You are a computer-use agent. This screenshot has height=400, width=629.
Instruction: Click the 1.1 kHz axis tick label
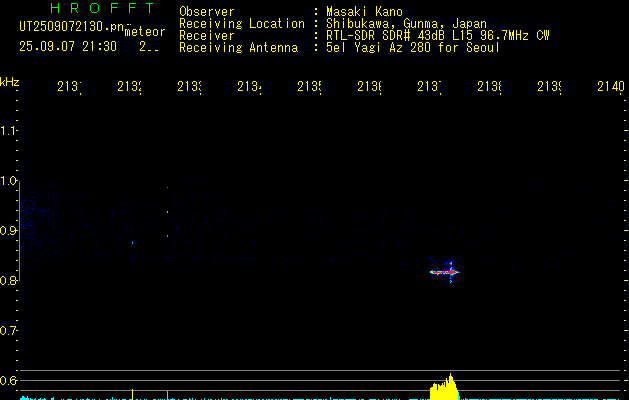(8, 131)
